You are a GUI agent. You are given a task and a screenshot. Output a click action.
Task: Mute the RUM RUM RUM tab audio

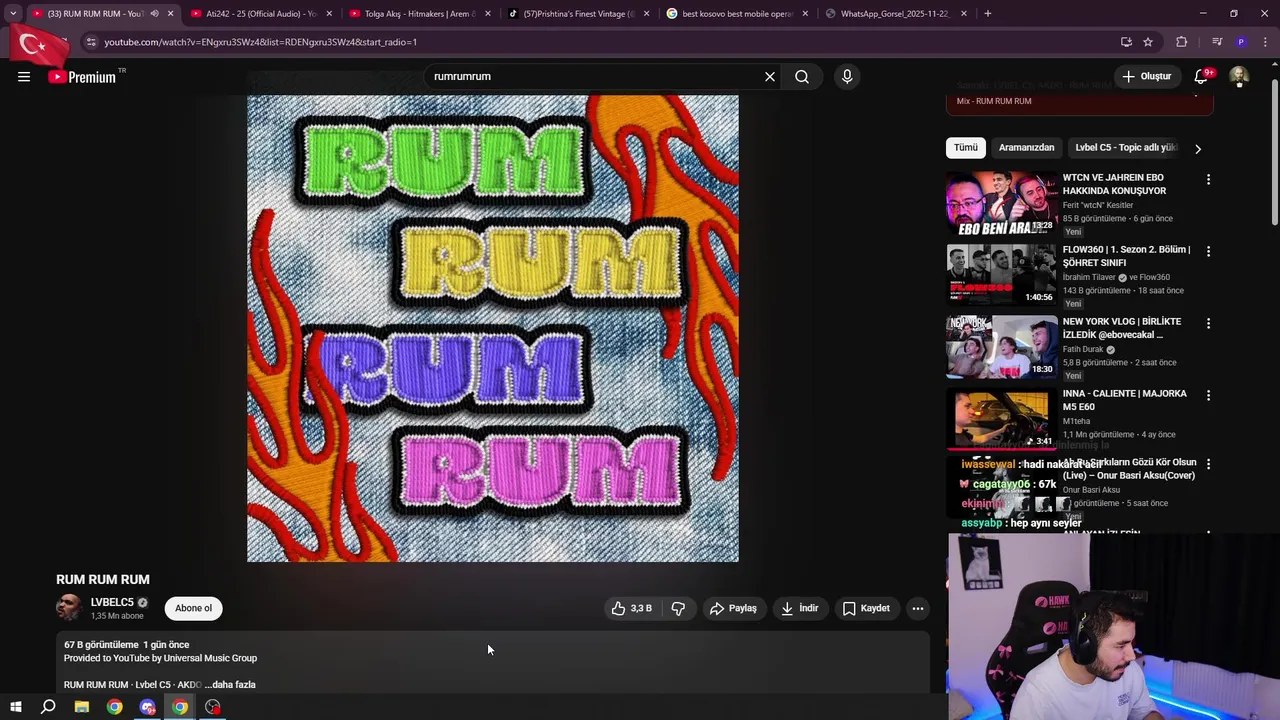point(154,14)
